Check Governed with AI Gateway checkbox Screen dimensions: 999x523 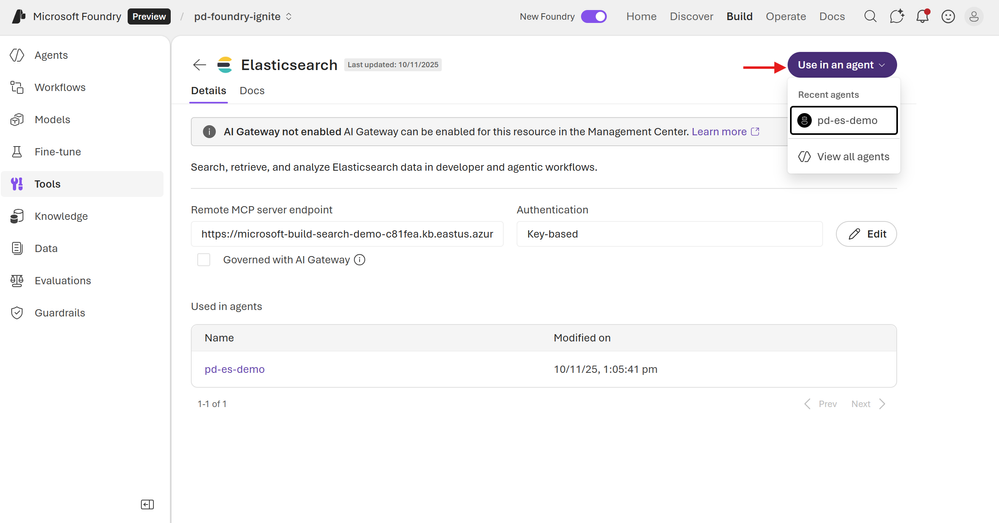click(x=204, y=260)
